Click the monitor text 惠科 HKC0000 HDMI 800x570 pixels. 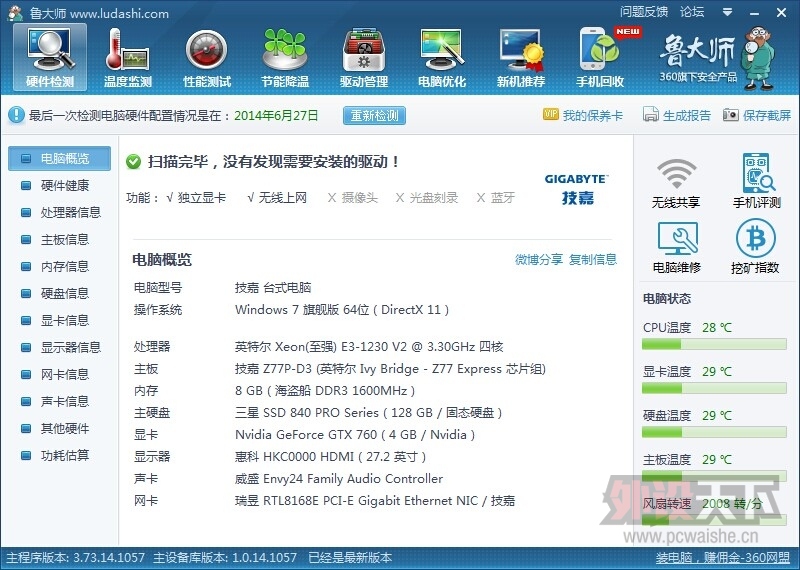click(x=330, y=457)
